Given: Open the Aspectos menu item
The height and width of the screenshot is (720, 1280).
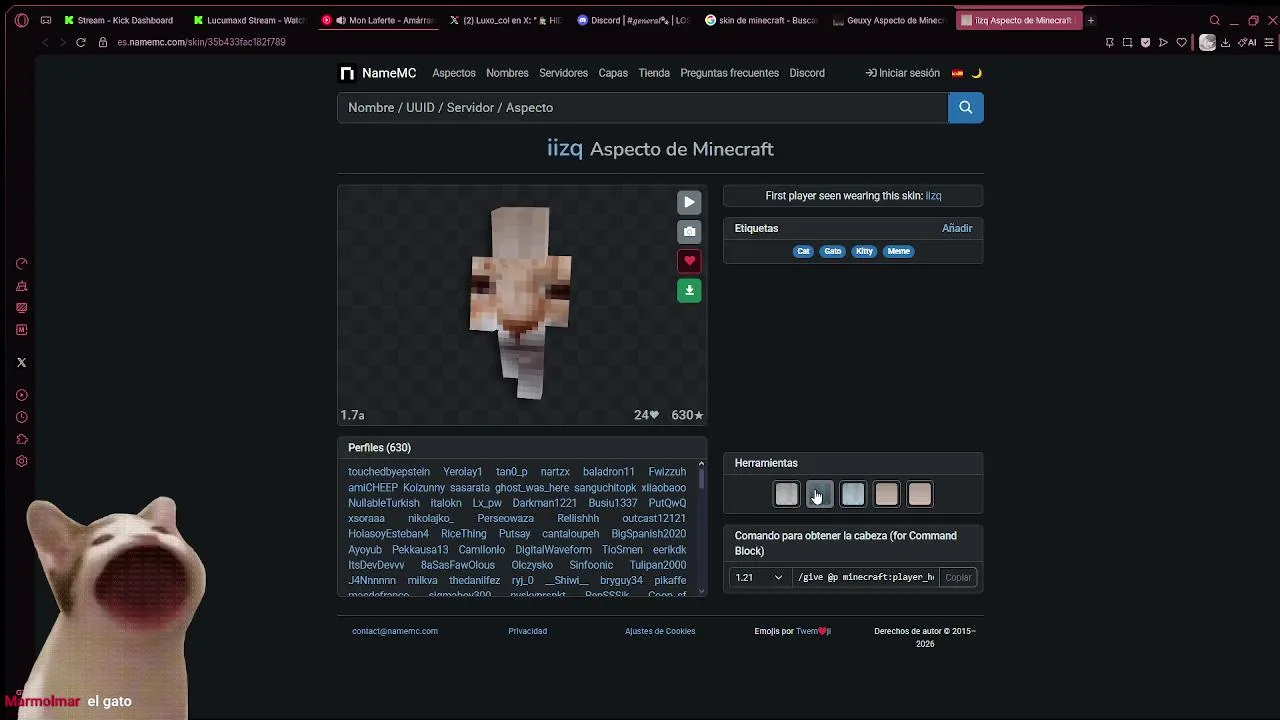Looking at the screenshot, I should [x=454, y=73].
